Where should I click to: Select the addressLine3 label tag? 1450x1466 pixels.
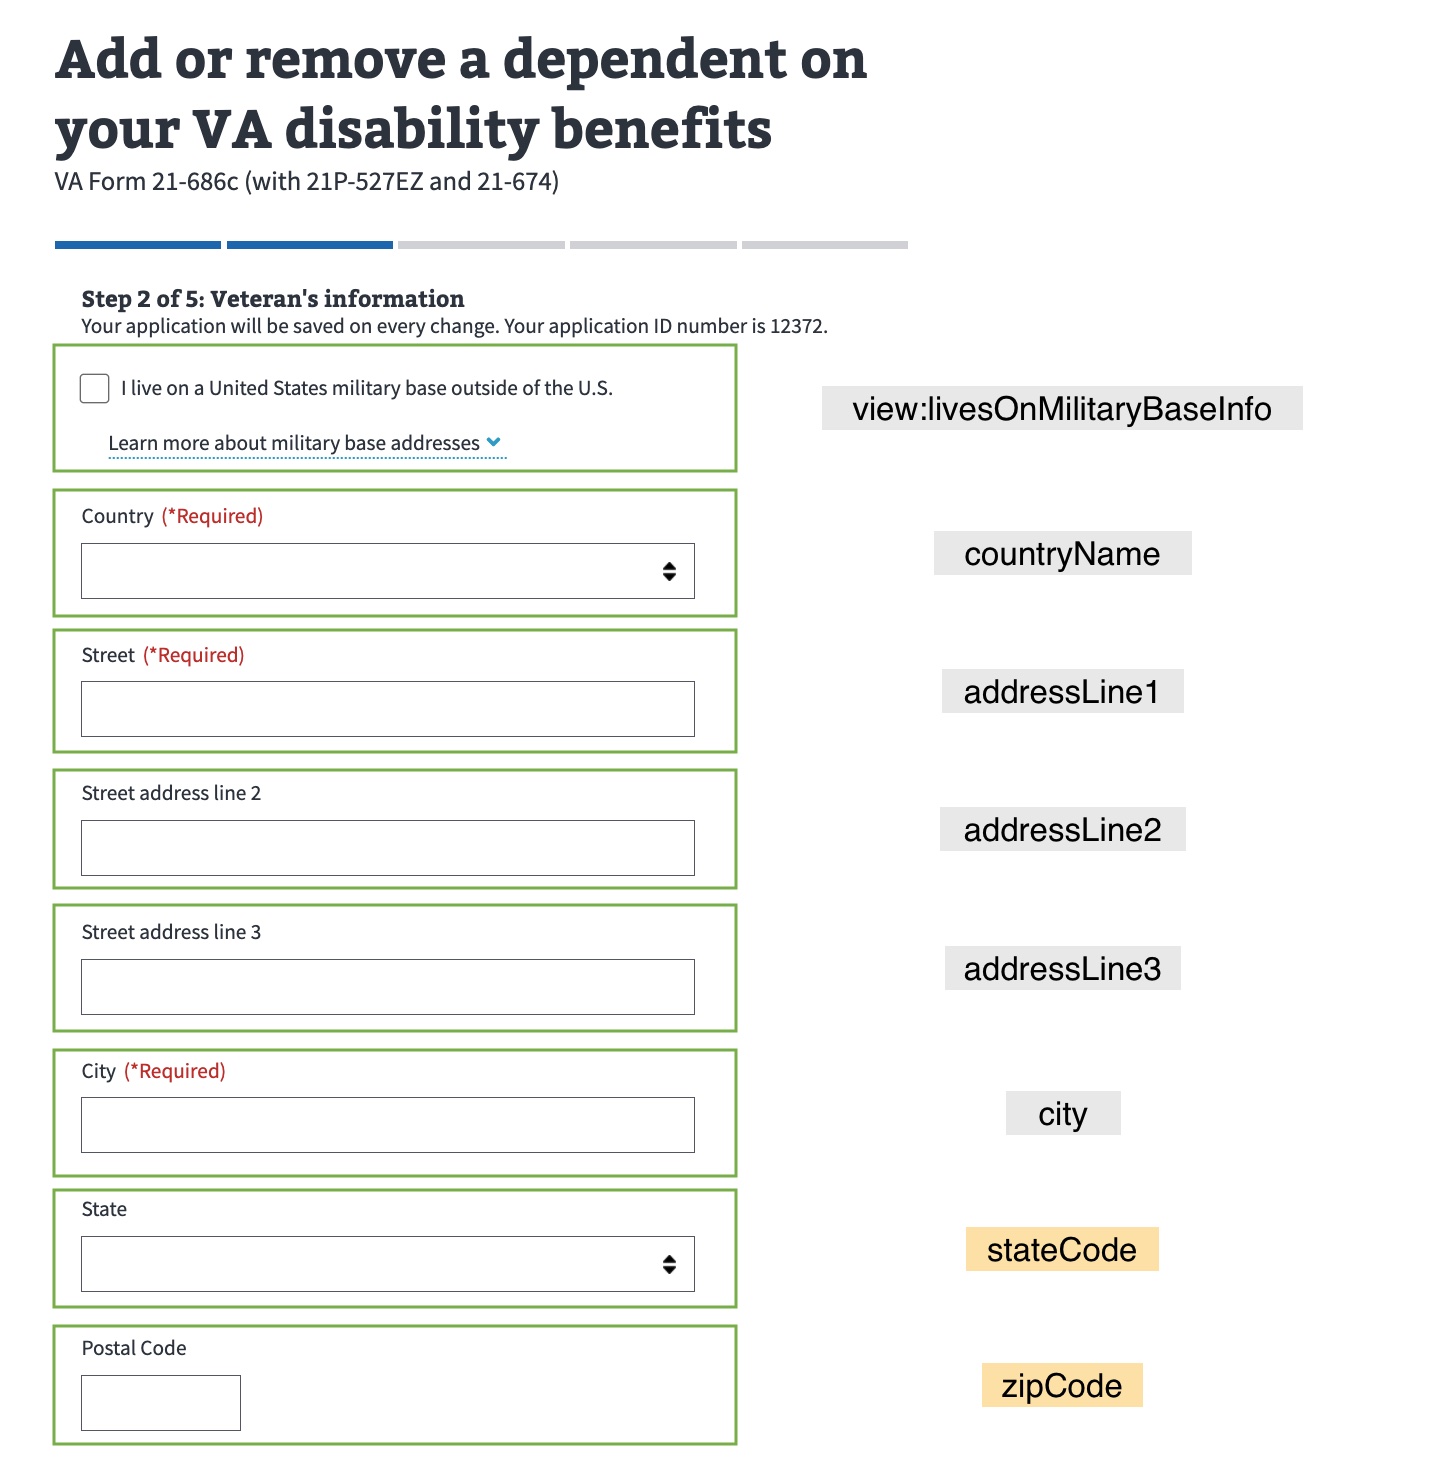click(1062, 967)
